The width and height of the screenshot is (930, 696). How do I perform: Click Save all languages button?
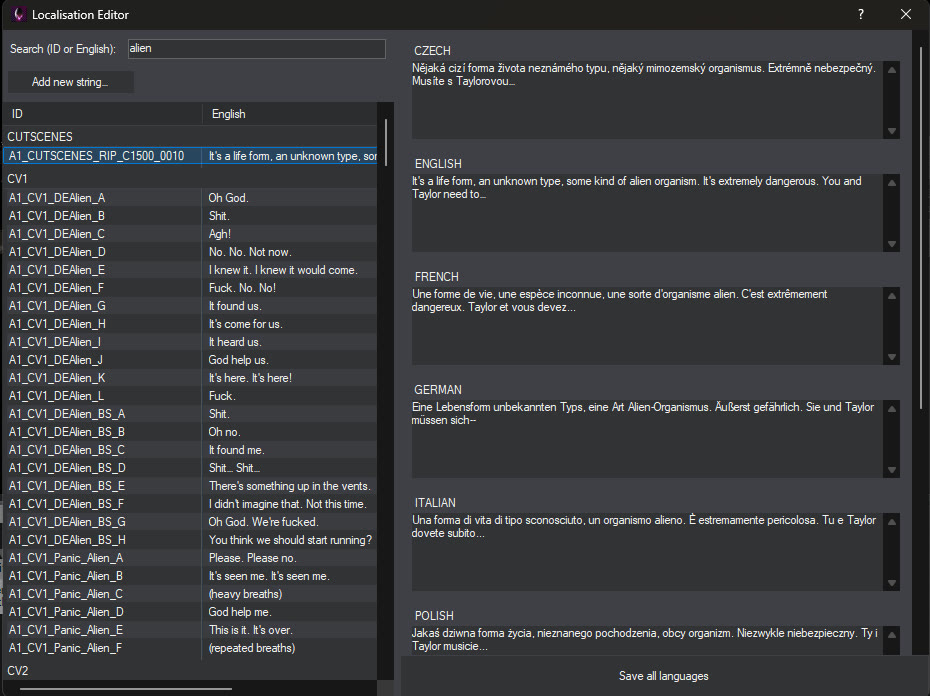[663, 676]
